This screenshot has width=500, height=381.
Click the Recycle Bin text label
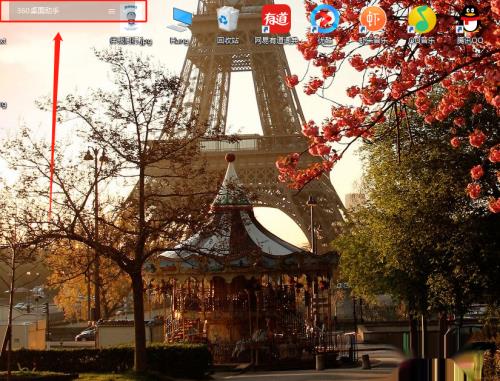[x=228, y=41]
